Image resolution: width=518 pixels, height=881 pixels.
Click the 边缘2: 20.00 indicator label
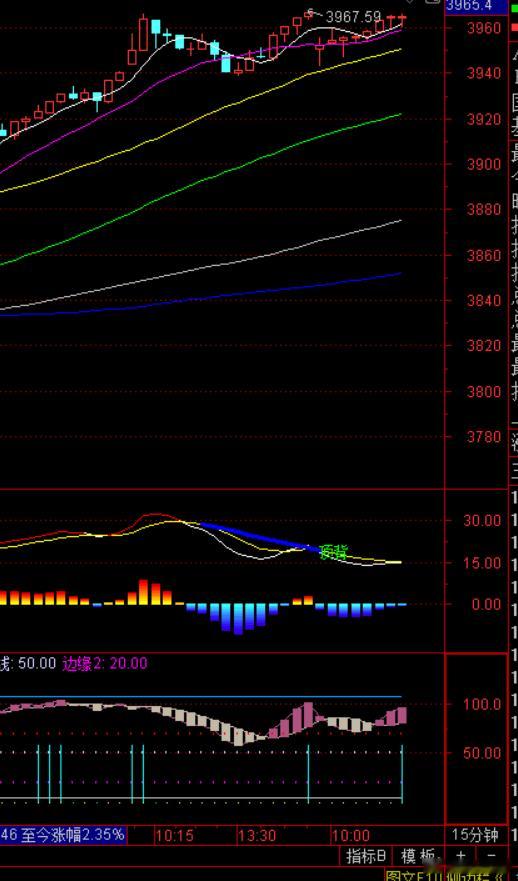click(104, 664)
